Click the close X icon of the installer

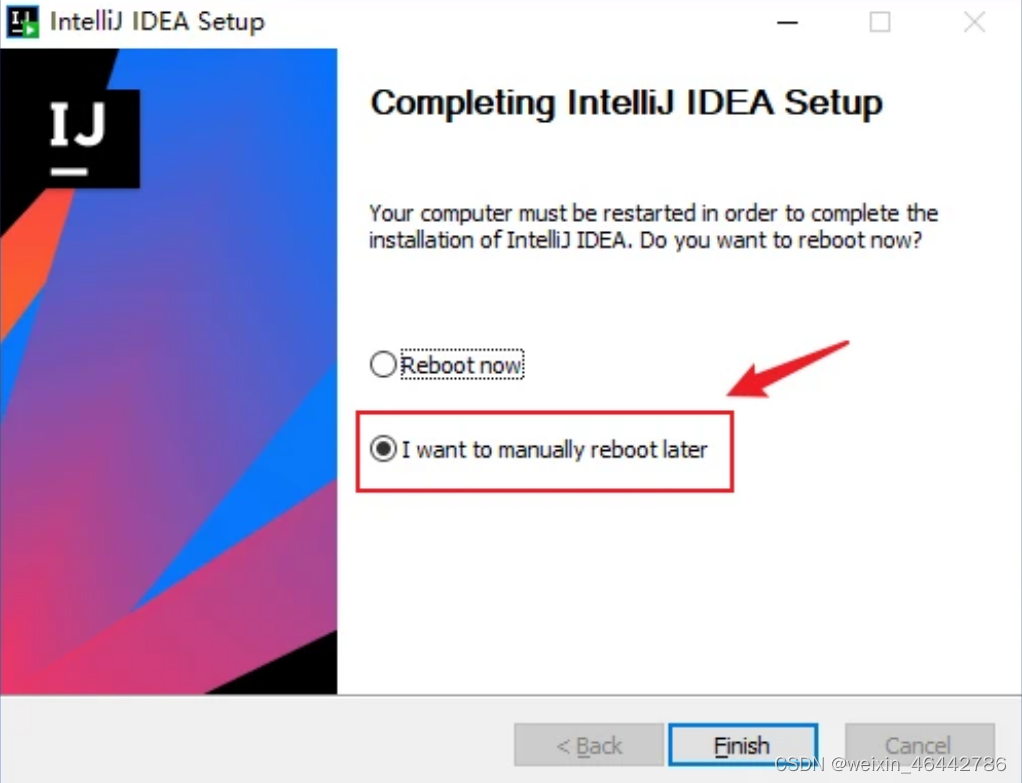974,22
